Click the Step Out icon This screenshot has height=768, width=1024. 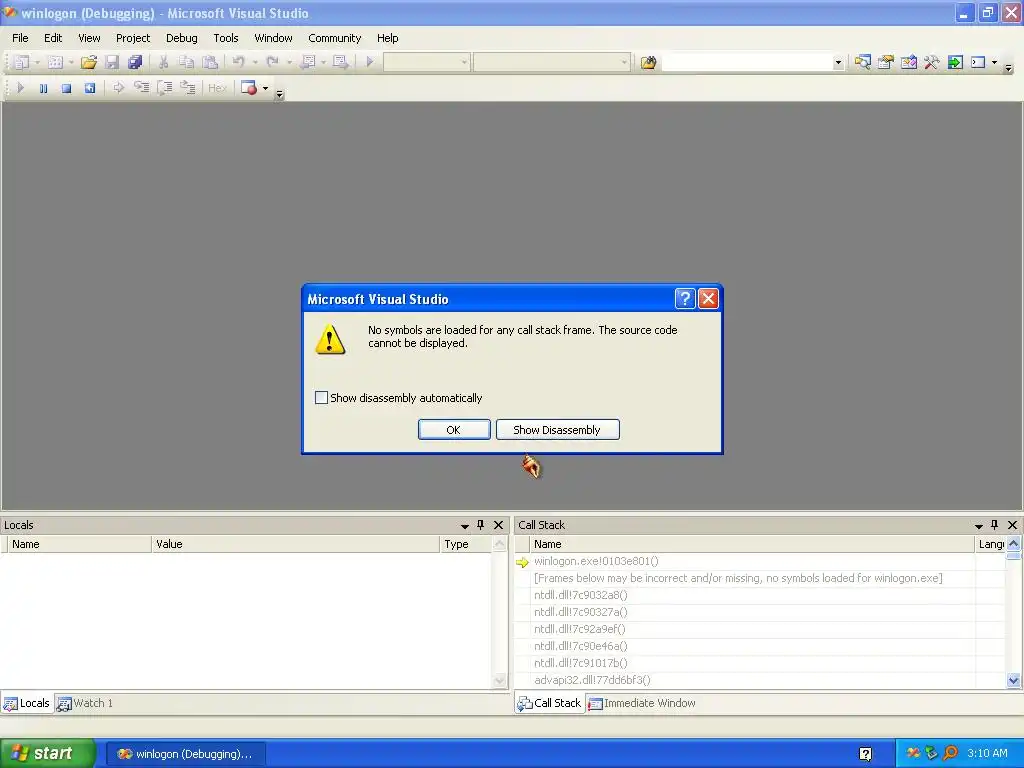[188, 88]
